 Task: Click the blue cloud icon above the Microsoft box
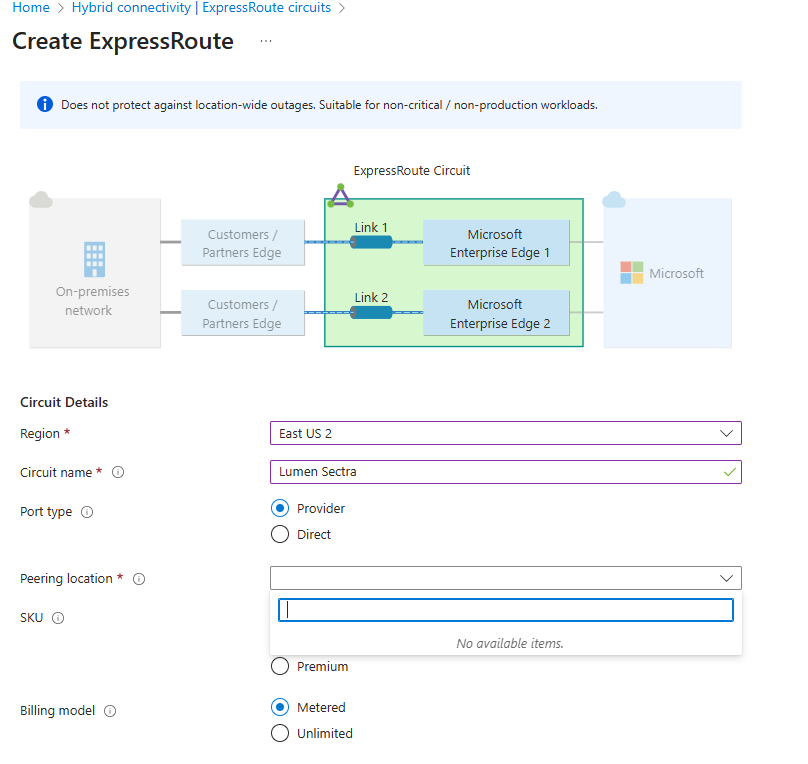click(x=614, y=199)
